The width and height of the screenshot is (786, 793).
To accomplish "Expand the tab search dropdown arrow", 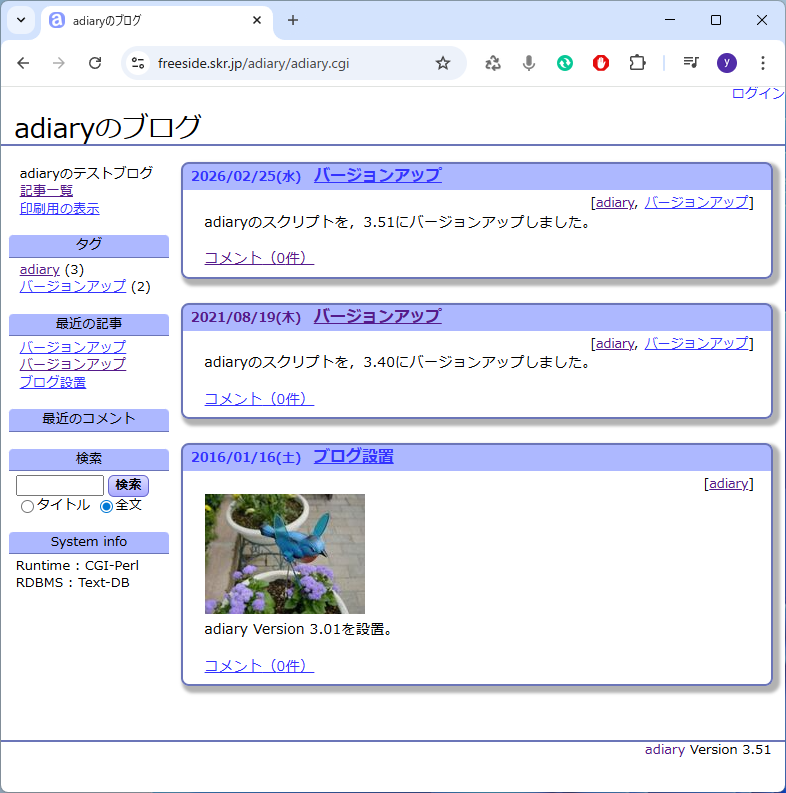I will click(20, 20).
